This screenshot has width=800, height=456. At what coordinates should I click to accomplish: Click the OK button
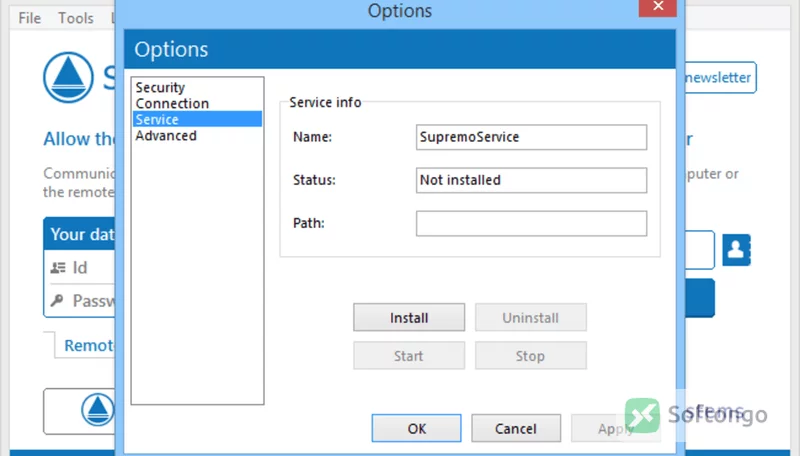(416, 428)
